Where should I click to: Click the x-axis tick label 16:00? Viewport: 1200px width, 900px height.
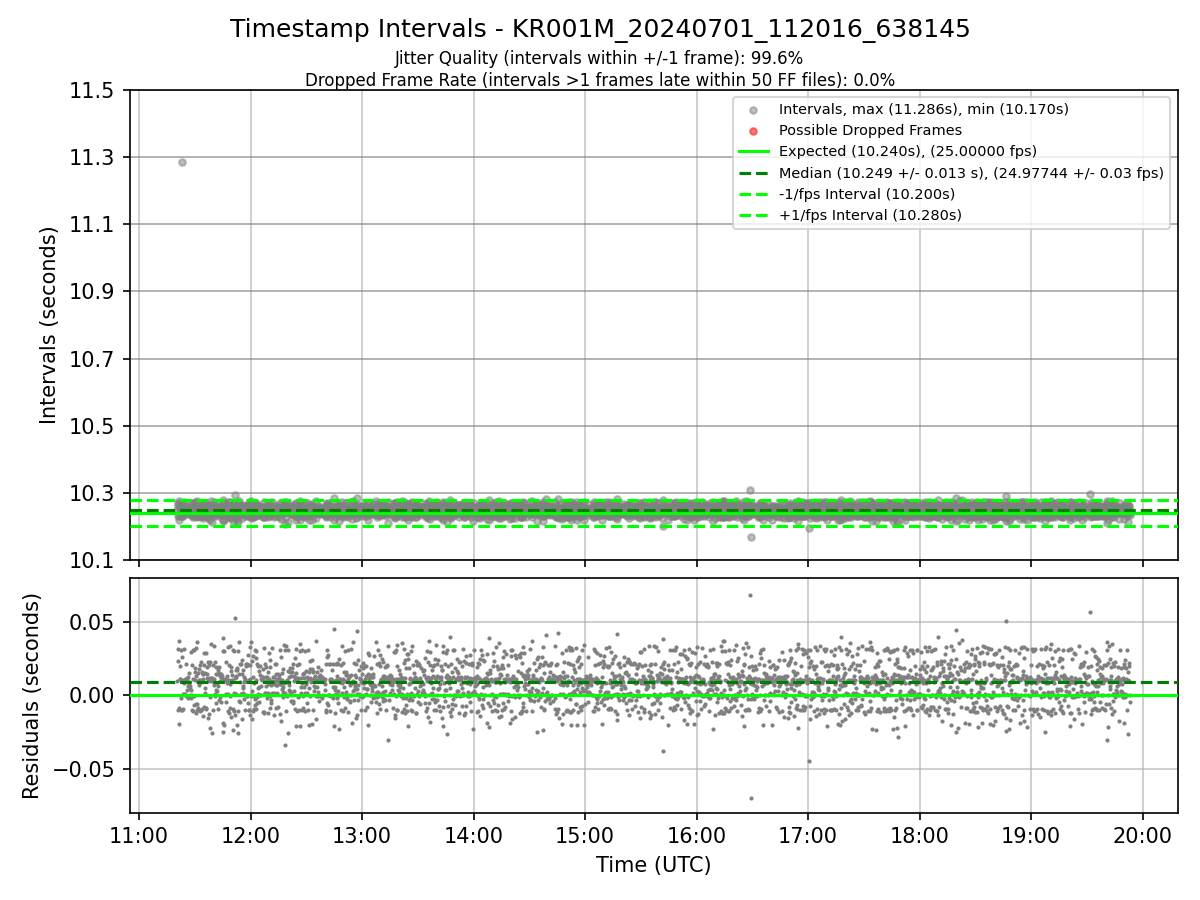click(x=696, y=835)
